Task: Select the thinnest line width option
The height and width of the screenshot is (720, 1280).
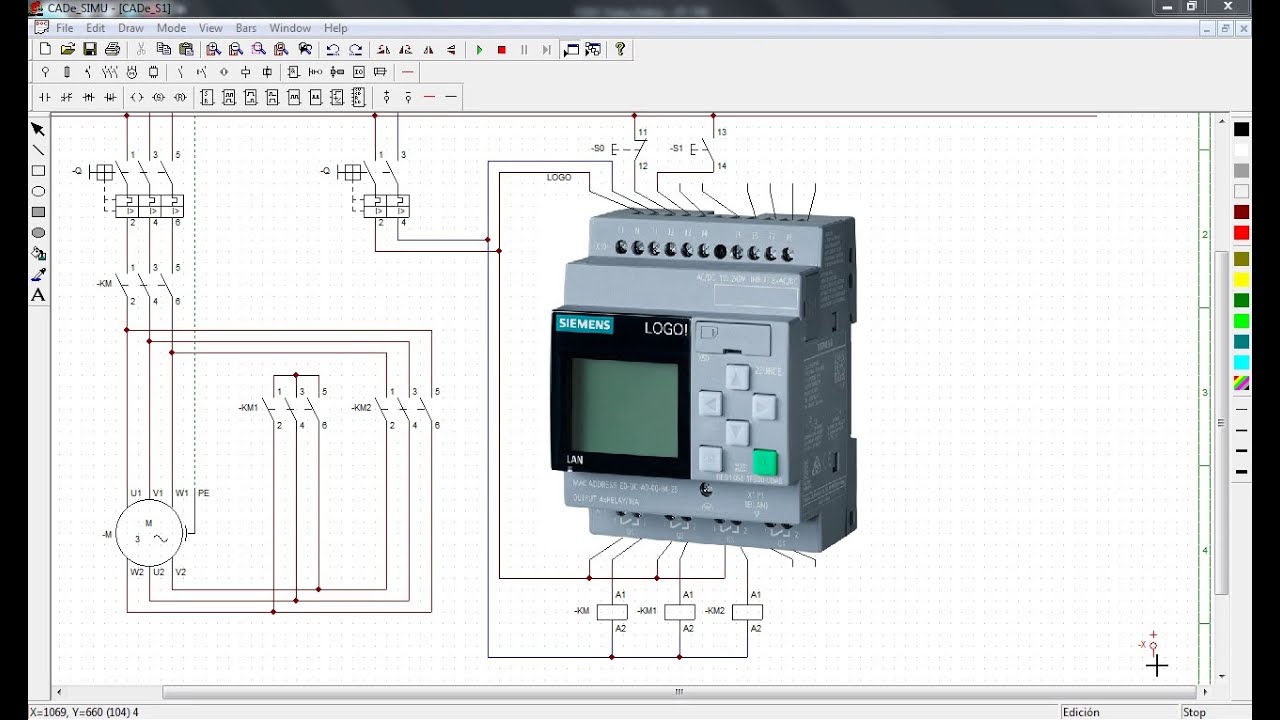Action: (x=1241, y=409)
